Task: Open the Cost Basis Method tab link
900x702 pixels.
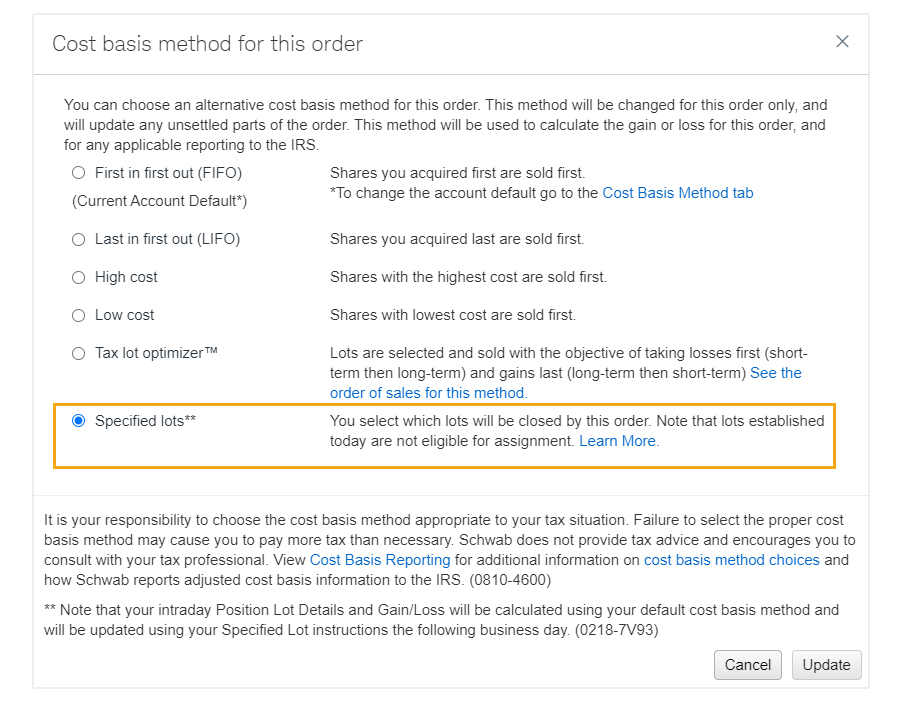Action: tap(677, 193)
